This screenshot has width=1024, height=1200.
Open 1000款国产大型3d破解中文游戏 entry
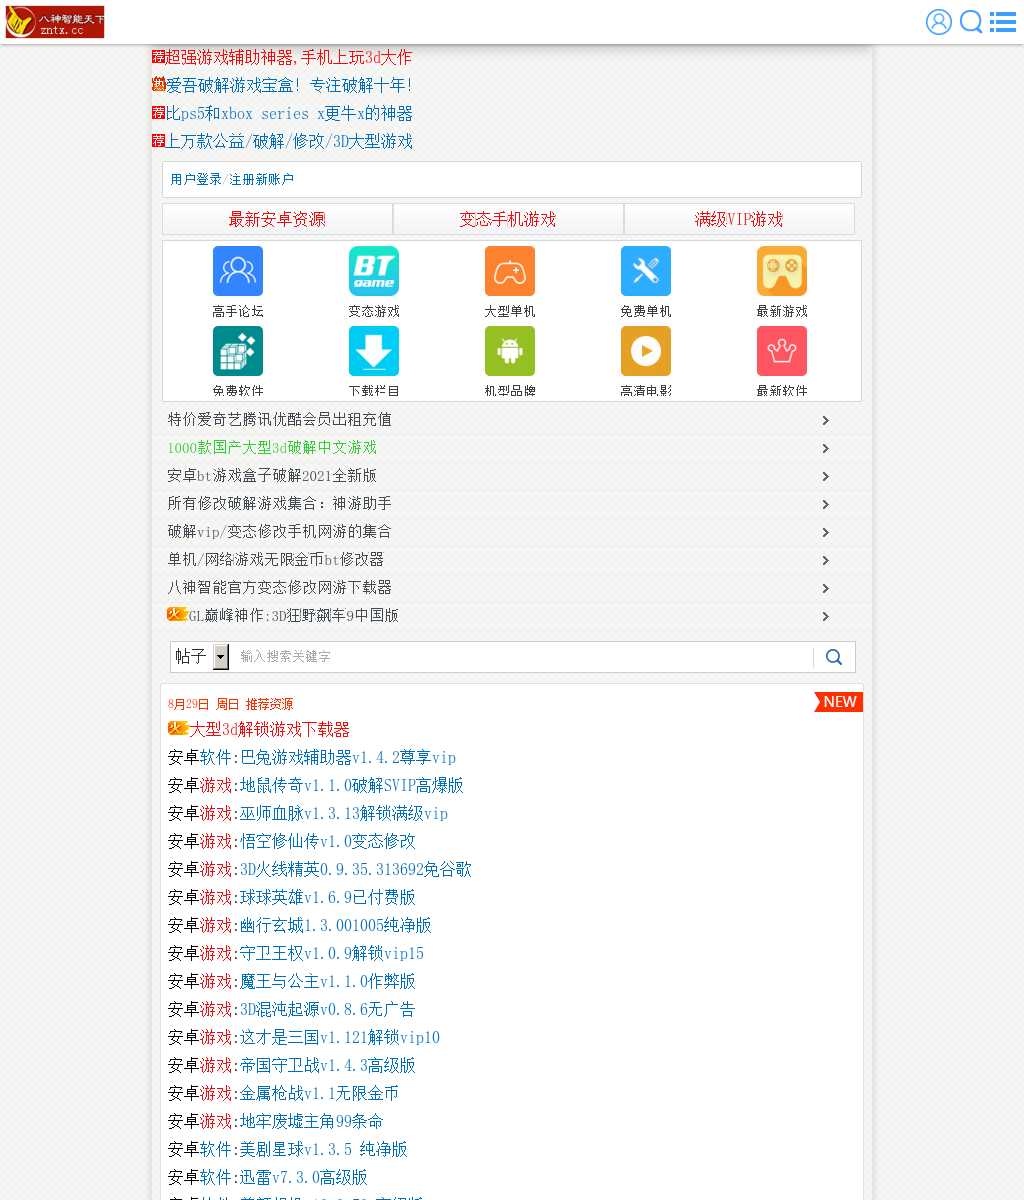point(272,447)
